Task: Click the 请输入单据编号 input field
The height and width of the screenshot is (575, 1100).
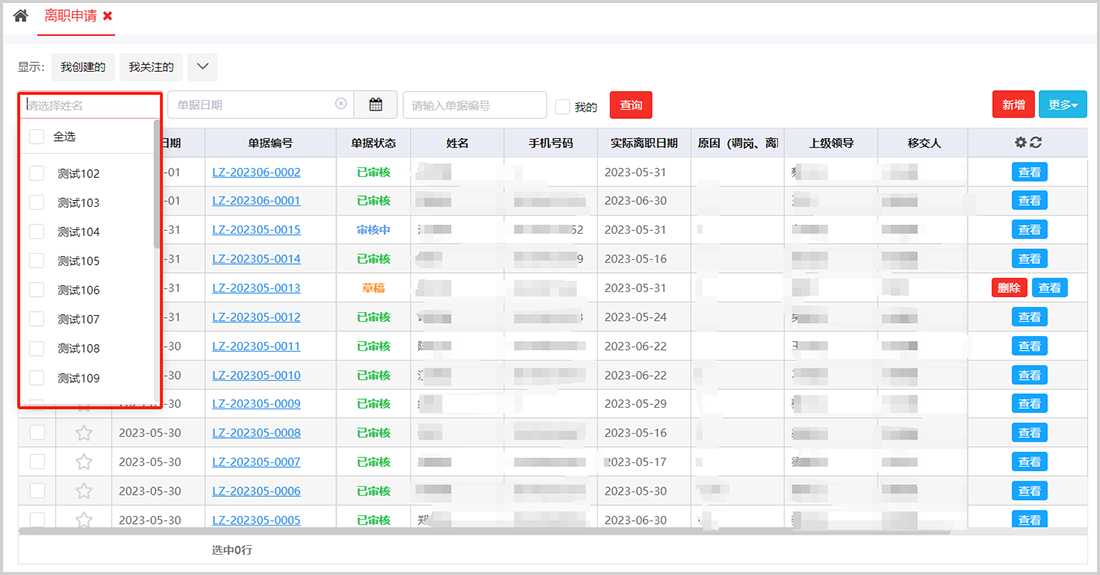Action: tap(474, 105)
